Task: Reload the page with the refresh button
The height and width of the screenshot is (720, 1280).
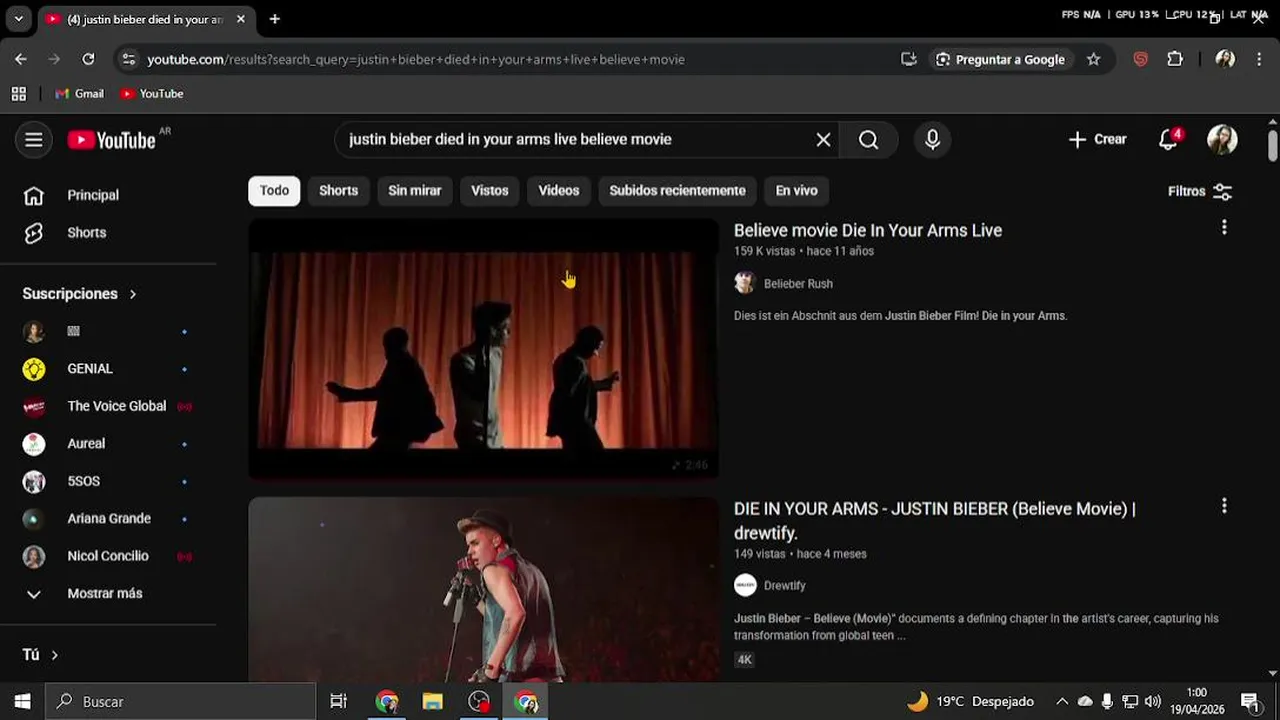Action: 88,59
